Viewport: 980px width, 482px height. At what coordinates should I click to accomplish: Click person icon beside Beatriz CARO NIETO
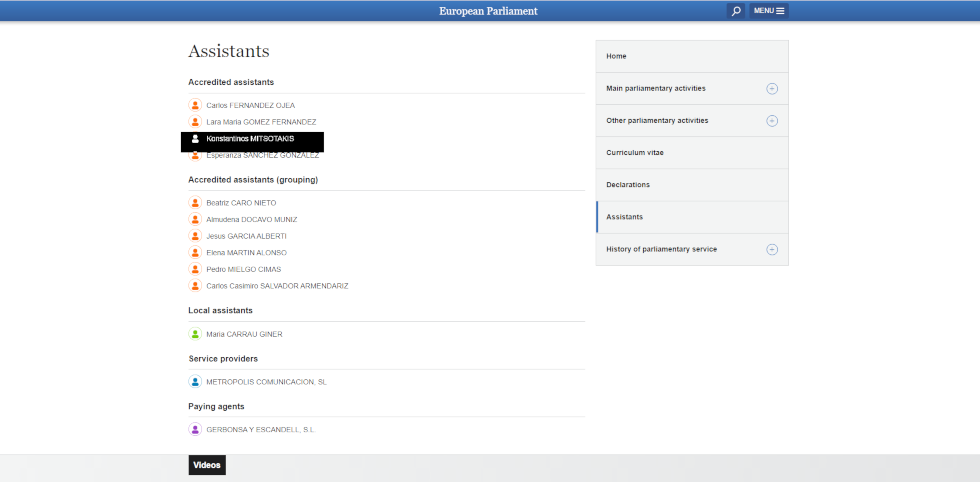(195, 203)
